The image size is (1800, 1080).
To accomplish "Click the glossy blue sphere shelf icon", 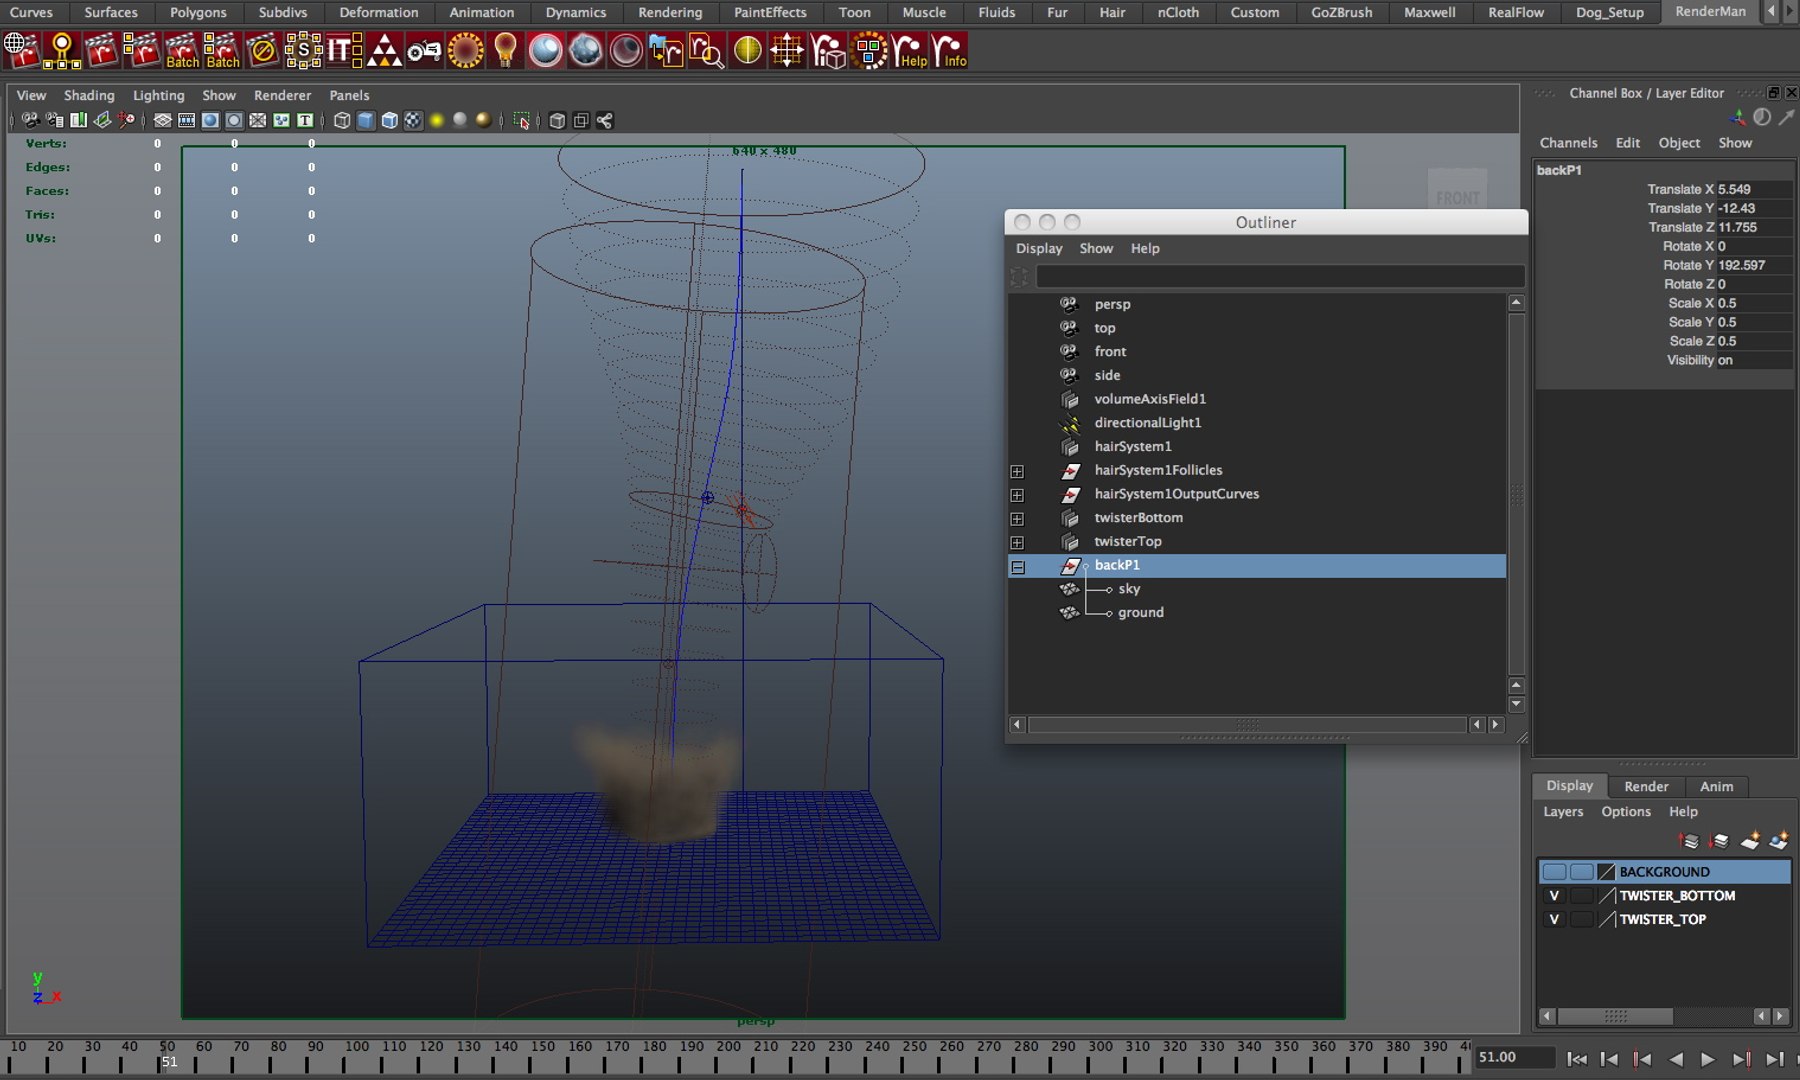I will pyautogui.click(x=545, y=50).
